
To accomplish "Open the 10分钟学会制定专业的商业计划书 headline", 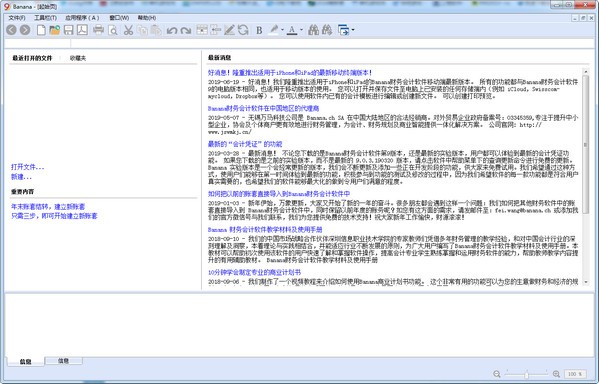I will pyautogui.click(x=254, y=272).
